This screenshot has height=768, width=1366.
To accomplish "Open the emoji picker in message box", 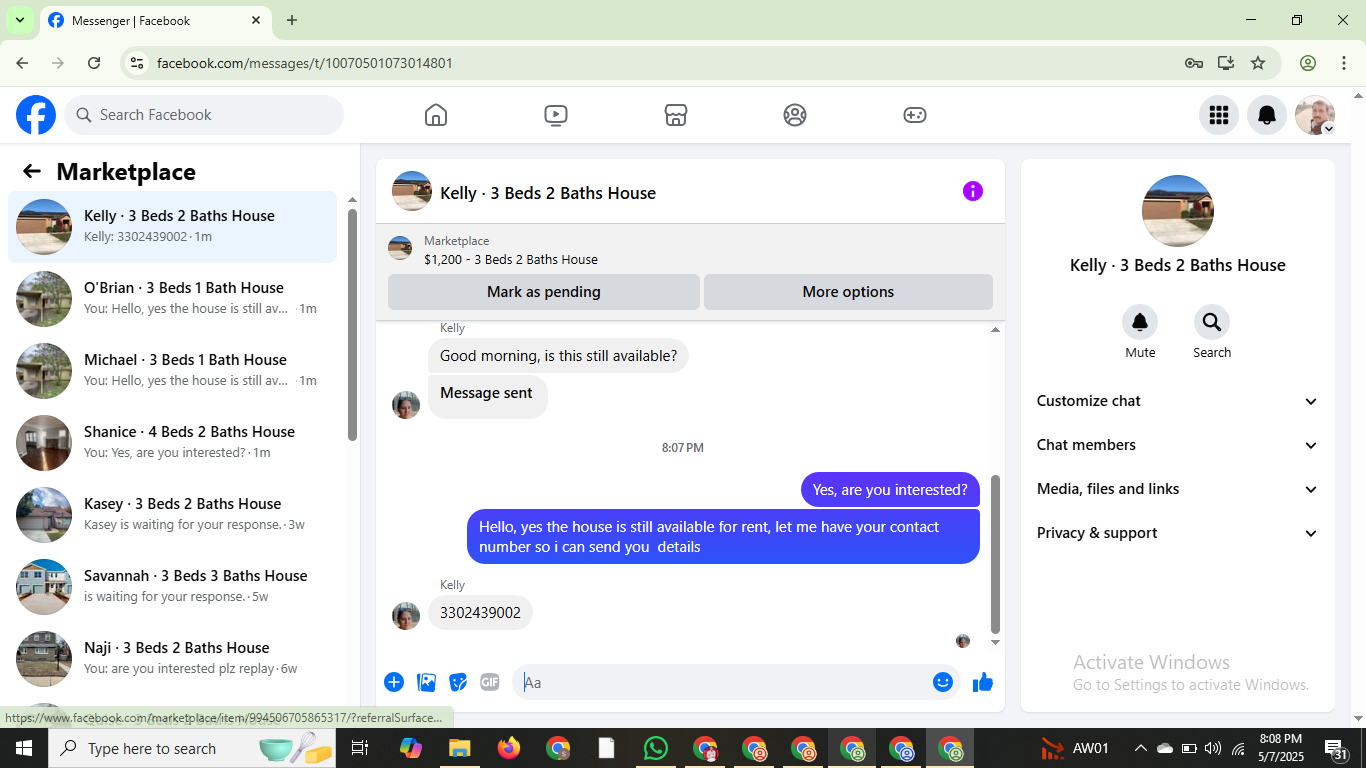I will (943, 682).
